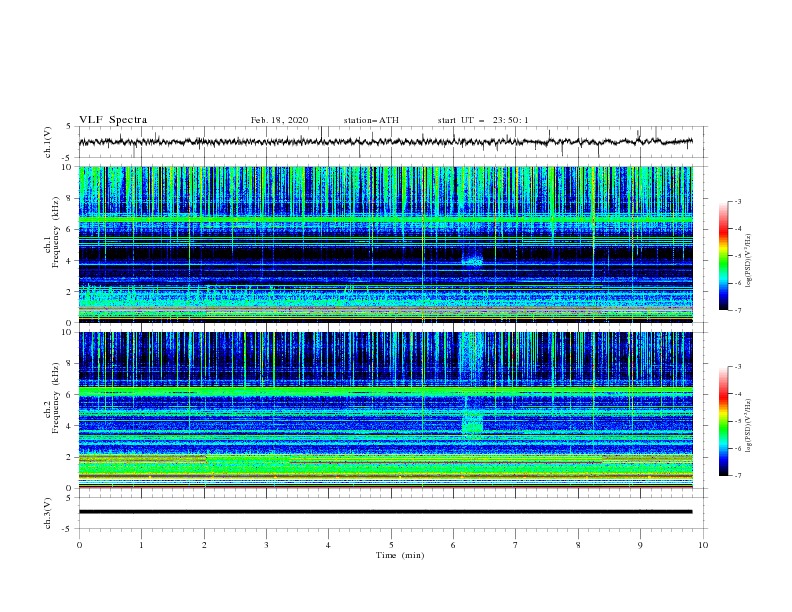Screen dimensions: 792x612
Task: Click the green 6.2 kHz band in ch.2 spectrogram
Action: 385,391
